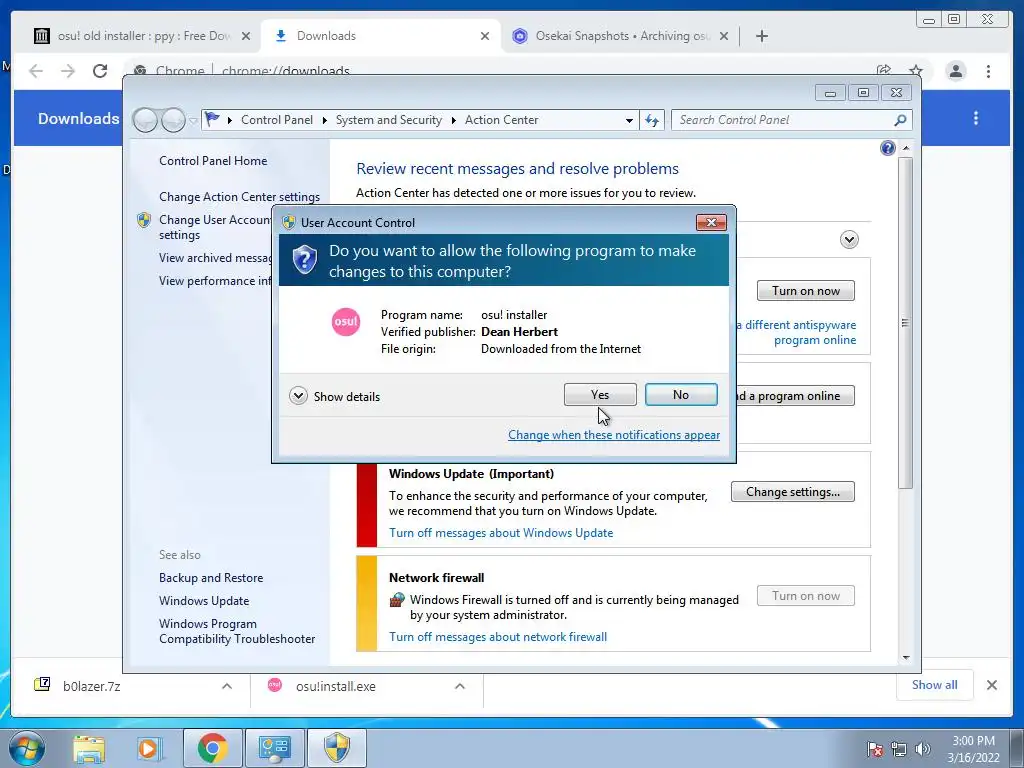Viewport: 1024px width, 768px height.
Task: Expand the arrow after System and Security
Action: 453,120
